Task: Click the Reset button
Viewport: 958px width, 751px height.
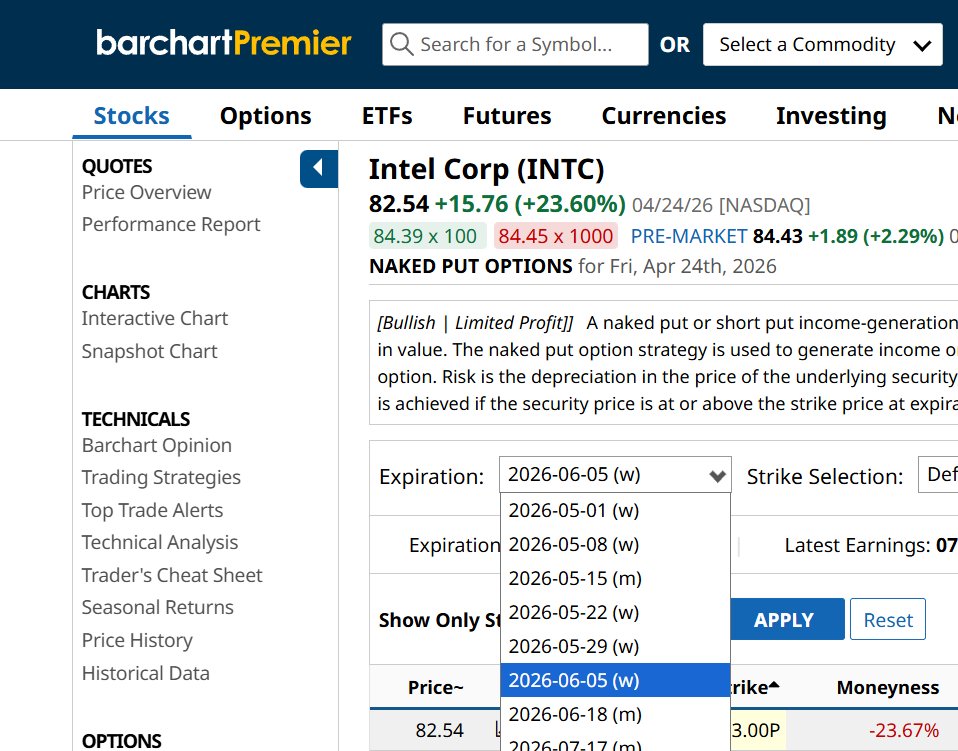Action: tap(887, 620)
